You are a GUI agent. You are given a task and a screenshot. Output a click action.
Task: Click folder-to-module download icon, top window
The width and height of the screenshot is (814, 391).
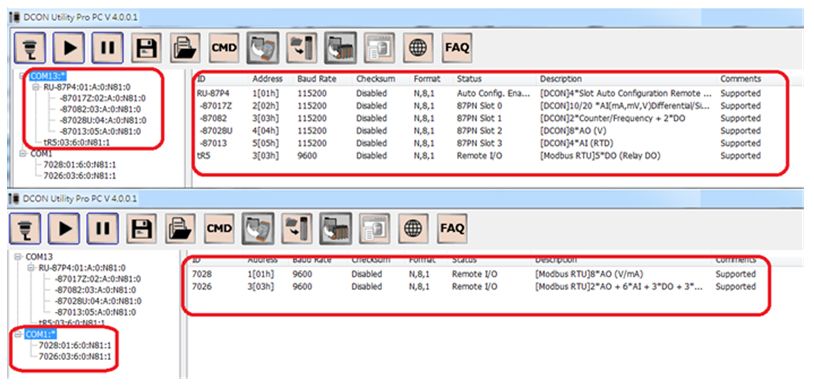coord(302,48)
